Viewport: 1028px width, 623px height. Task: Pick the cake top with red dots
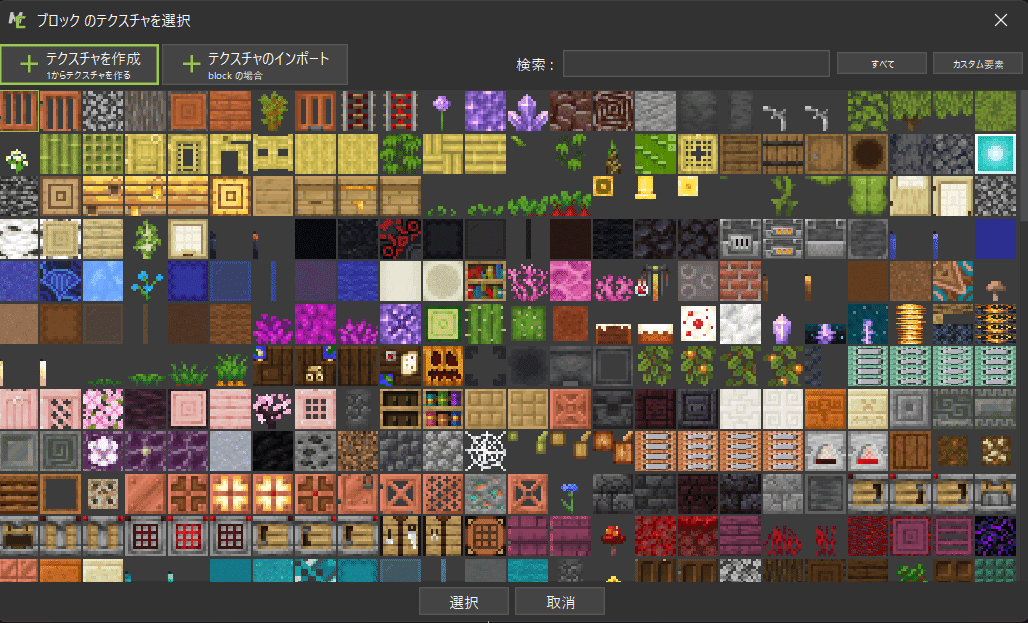click(x=698, y=323)
